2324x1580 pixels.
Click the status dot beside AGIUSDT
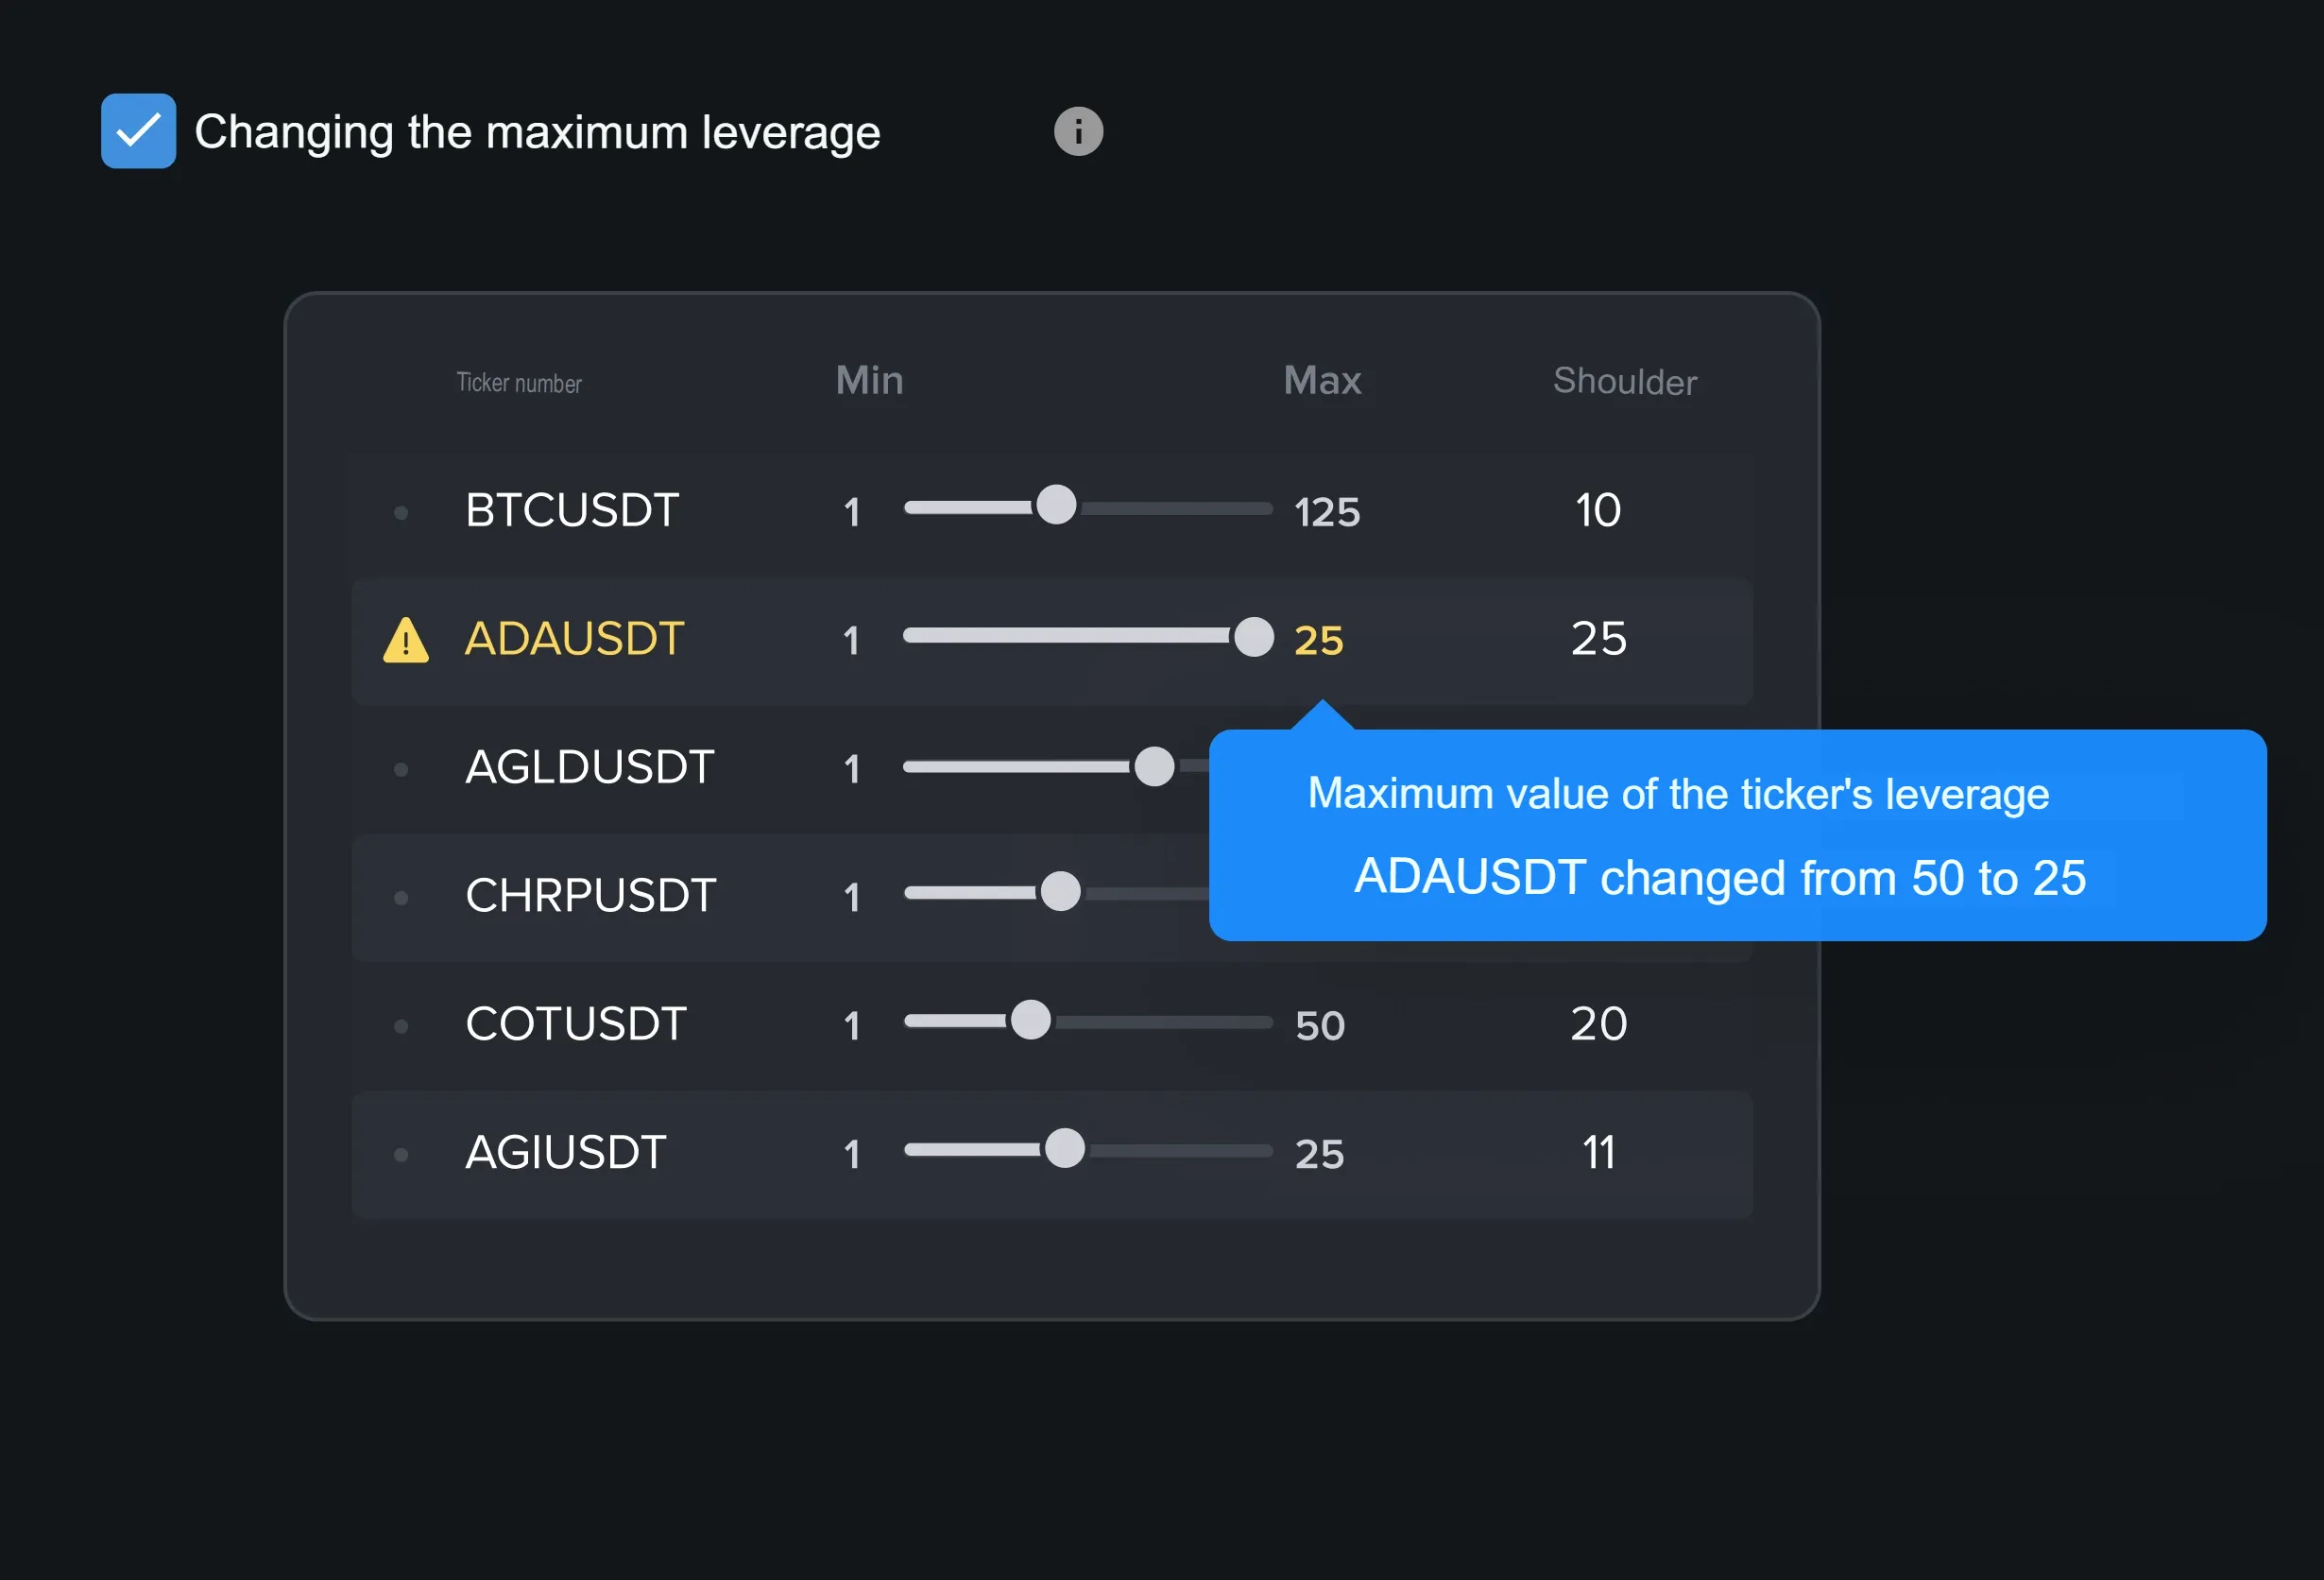(x=401, y=1154)
